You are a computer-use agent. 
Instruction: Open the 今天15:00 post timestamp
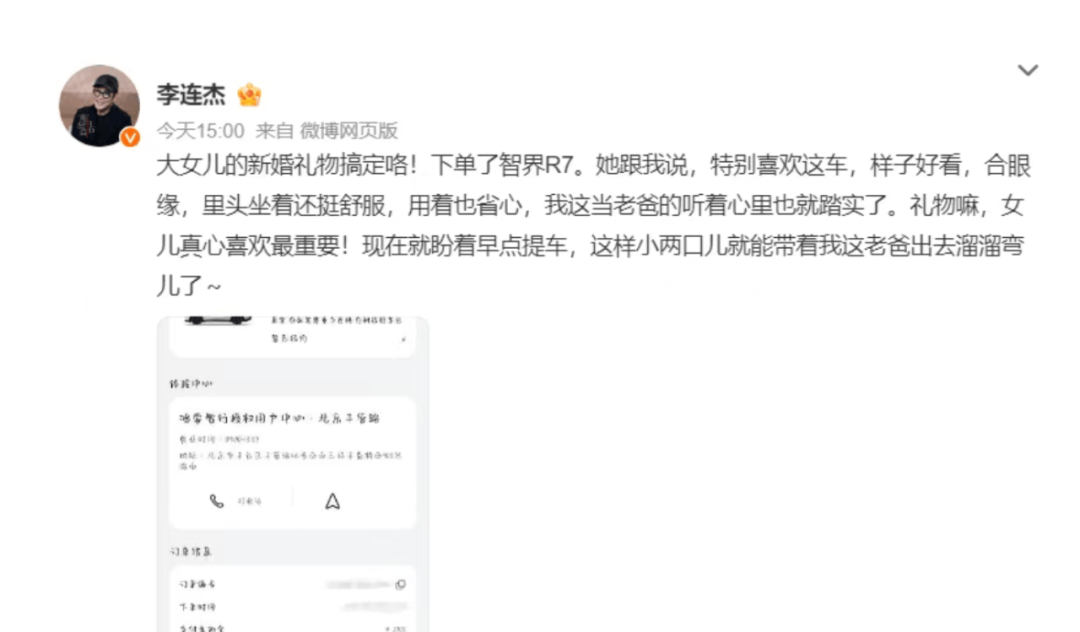200,131
